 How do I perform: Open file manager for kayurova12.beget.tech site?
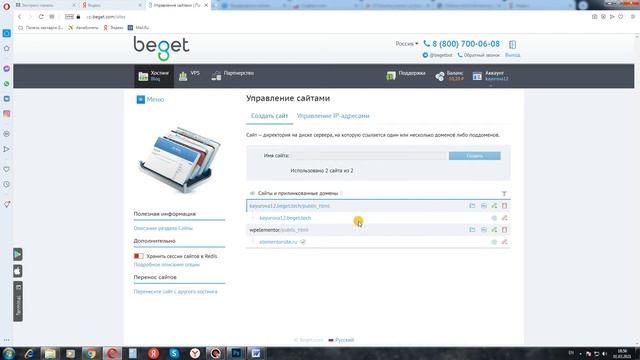pyautogui.click(x=472, y=206)
